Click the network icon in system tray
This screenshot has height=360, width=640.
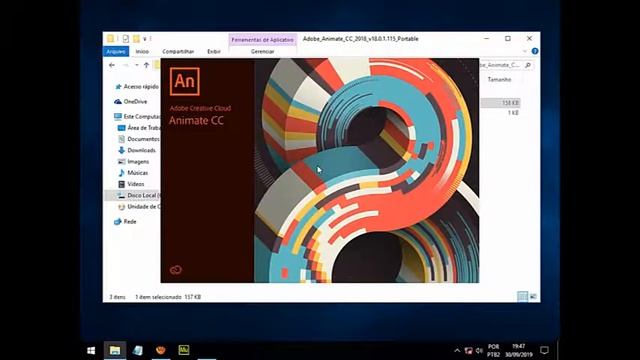[x=469, y=351]
